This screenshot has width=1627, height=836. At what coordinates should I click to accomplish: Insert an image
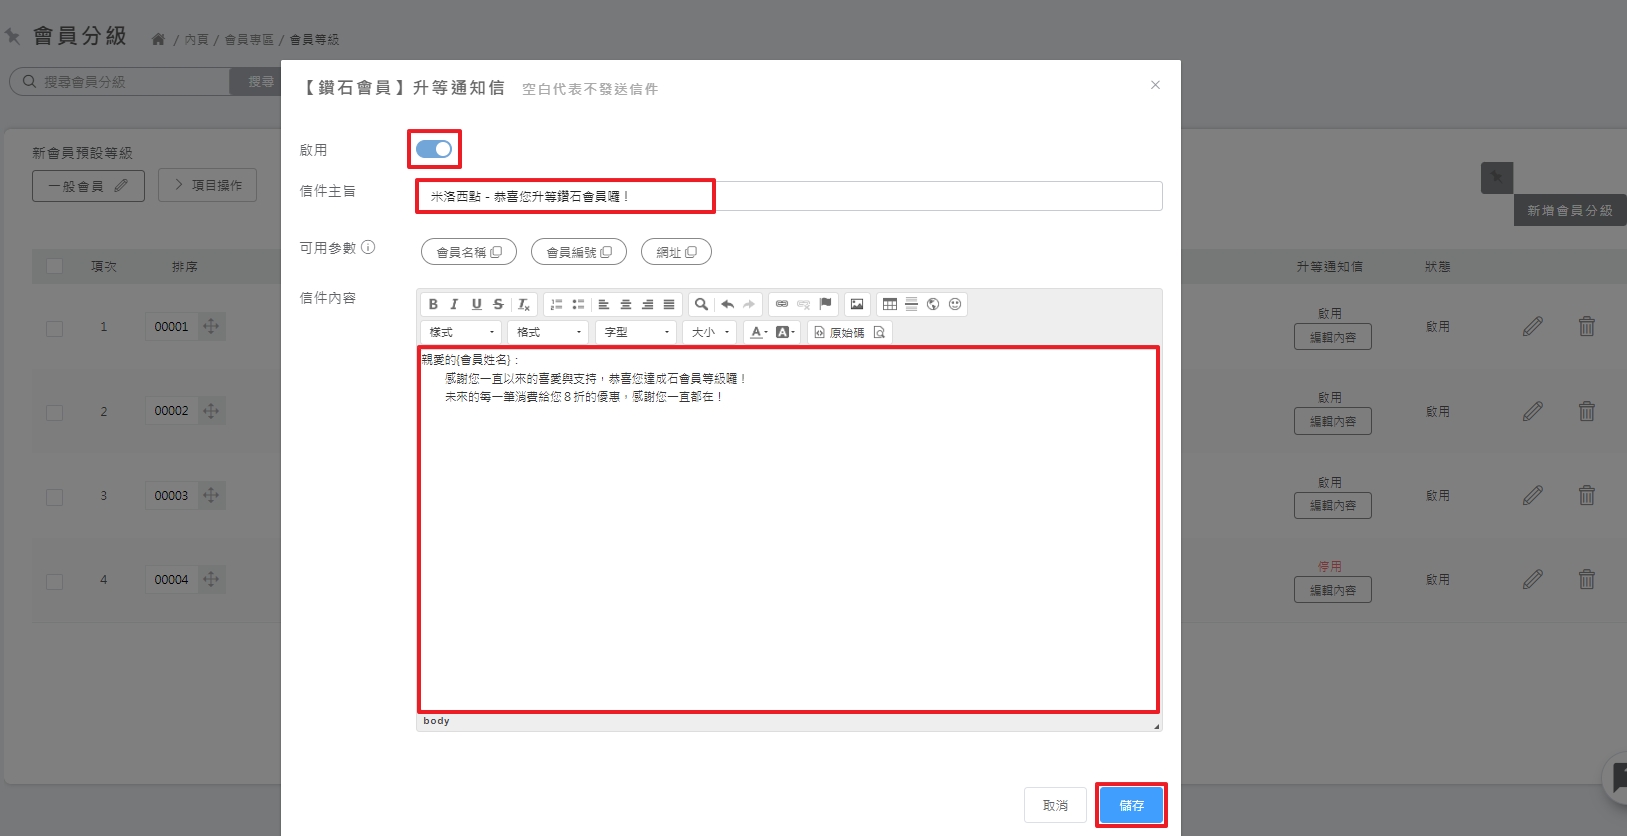[x=857, y=304]
